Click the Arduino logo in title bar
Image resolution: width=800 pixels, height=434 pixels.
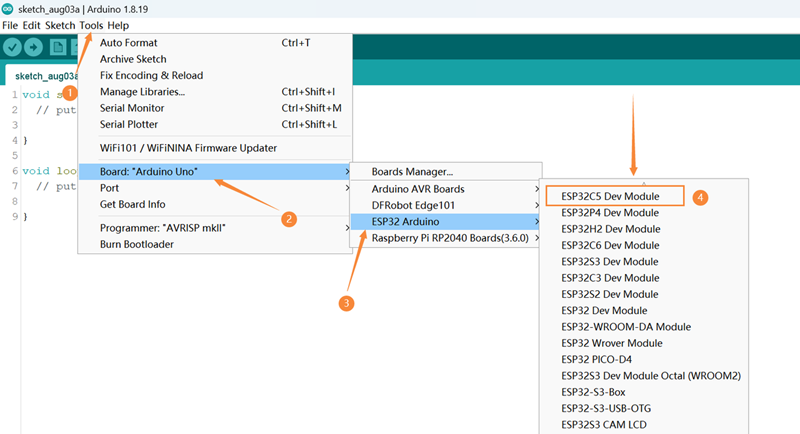[8, 8]
